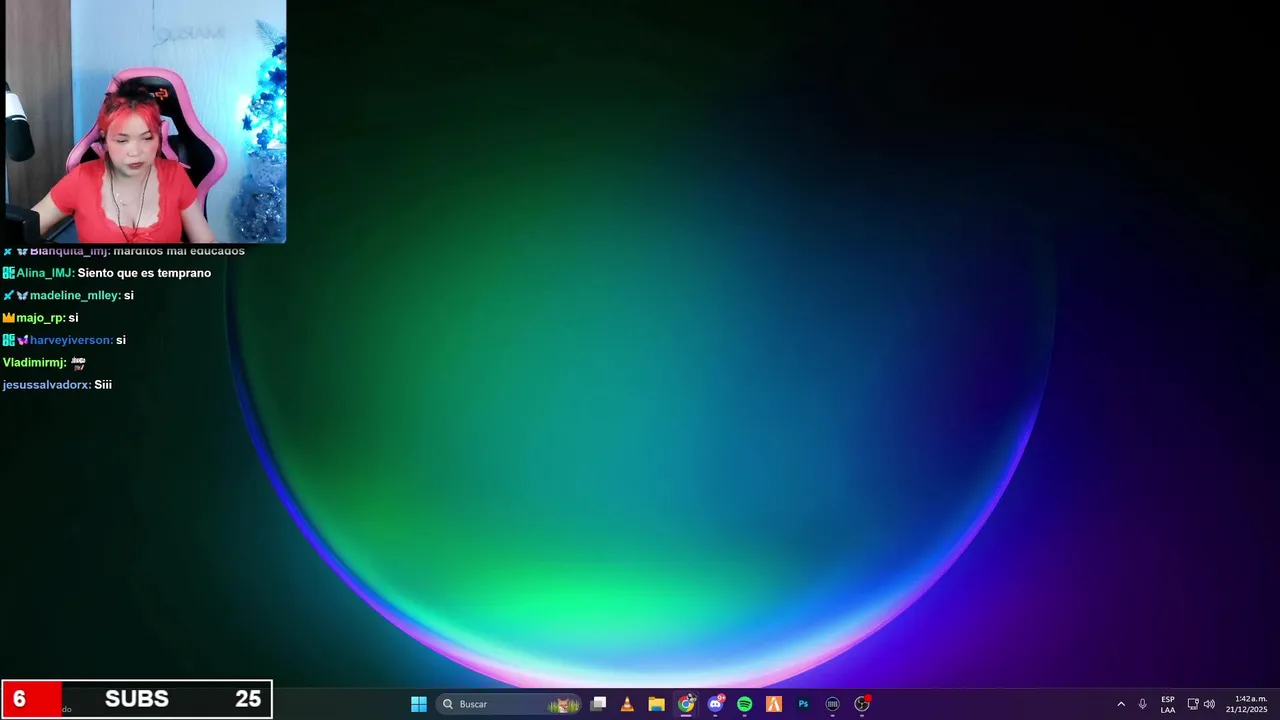Click Alina_IMJ's message 'Siento que es temprano'

click(144, 273)
